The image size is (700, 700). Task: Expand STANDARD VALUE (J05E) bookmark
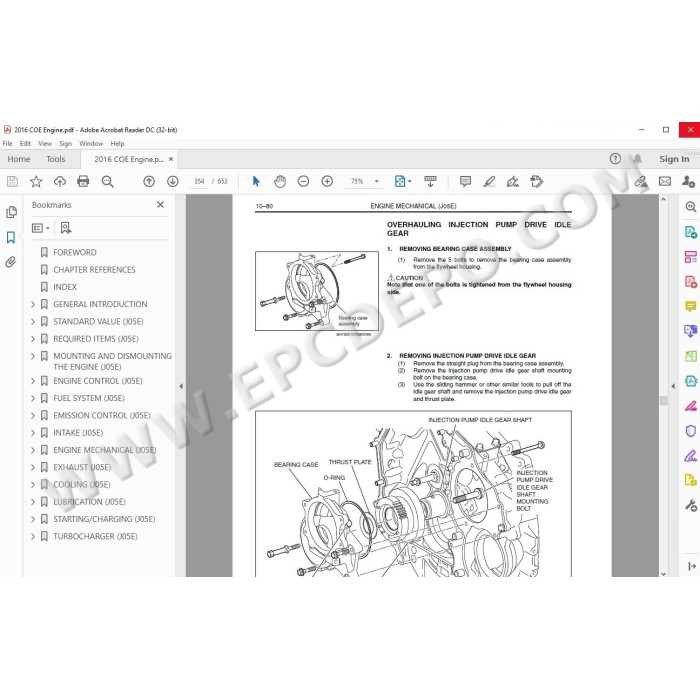point(33,321)
